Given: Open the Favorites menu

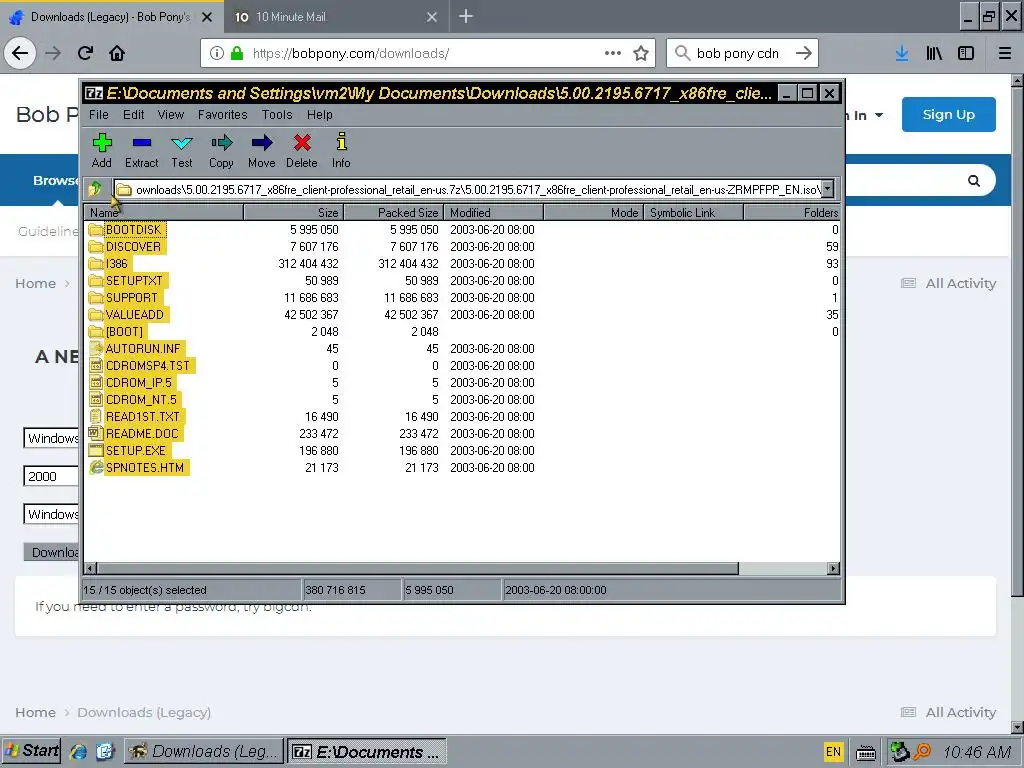Looking at the screenshot, I should (223, 115).
